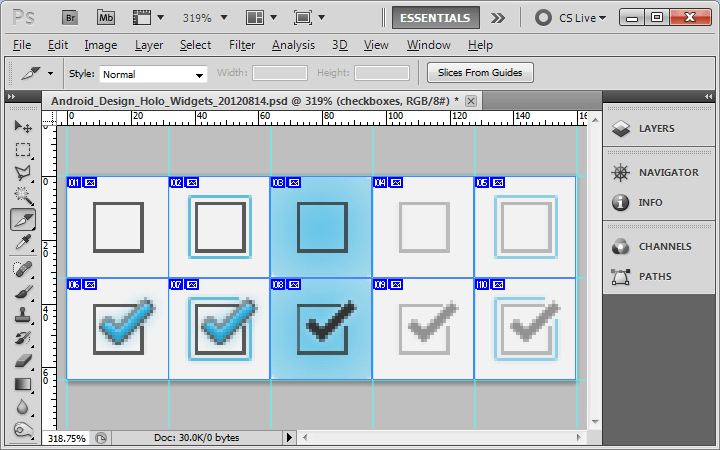The image size is (720, 450).
Task: Click slice 08 pressed checked checkbox
Action: [325, 327]
